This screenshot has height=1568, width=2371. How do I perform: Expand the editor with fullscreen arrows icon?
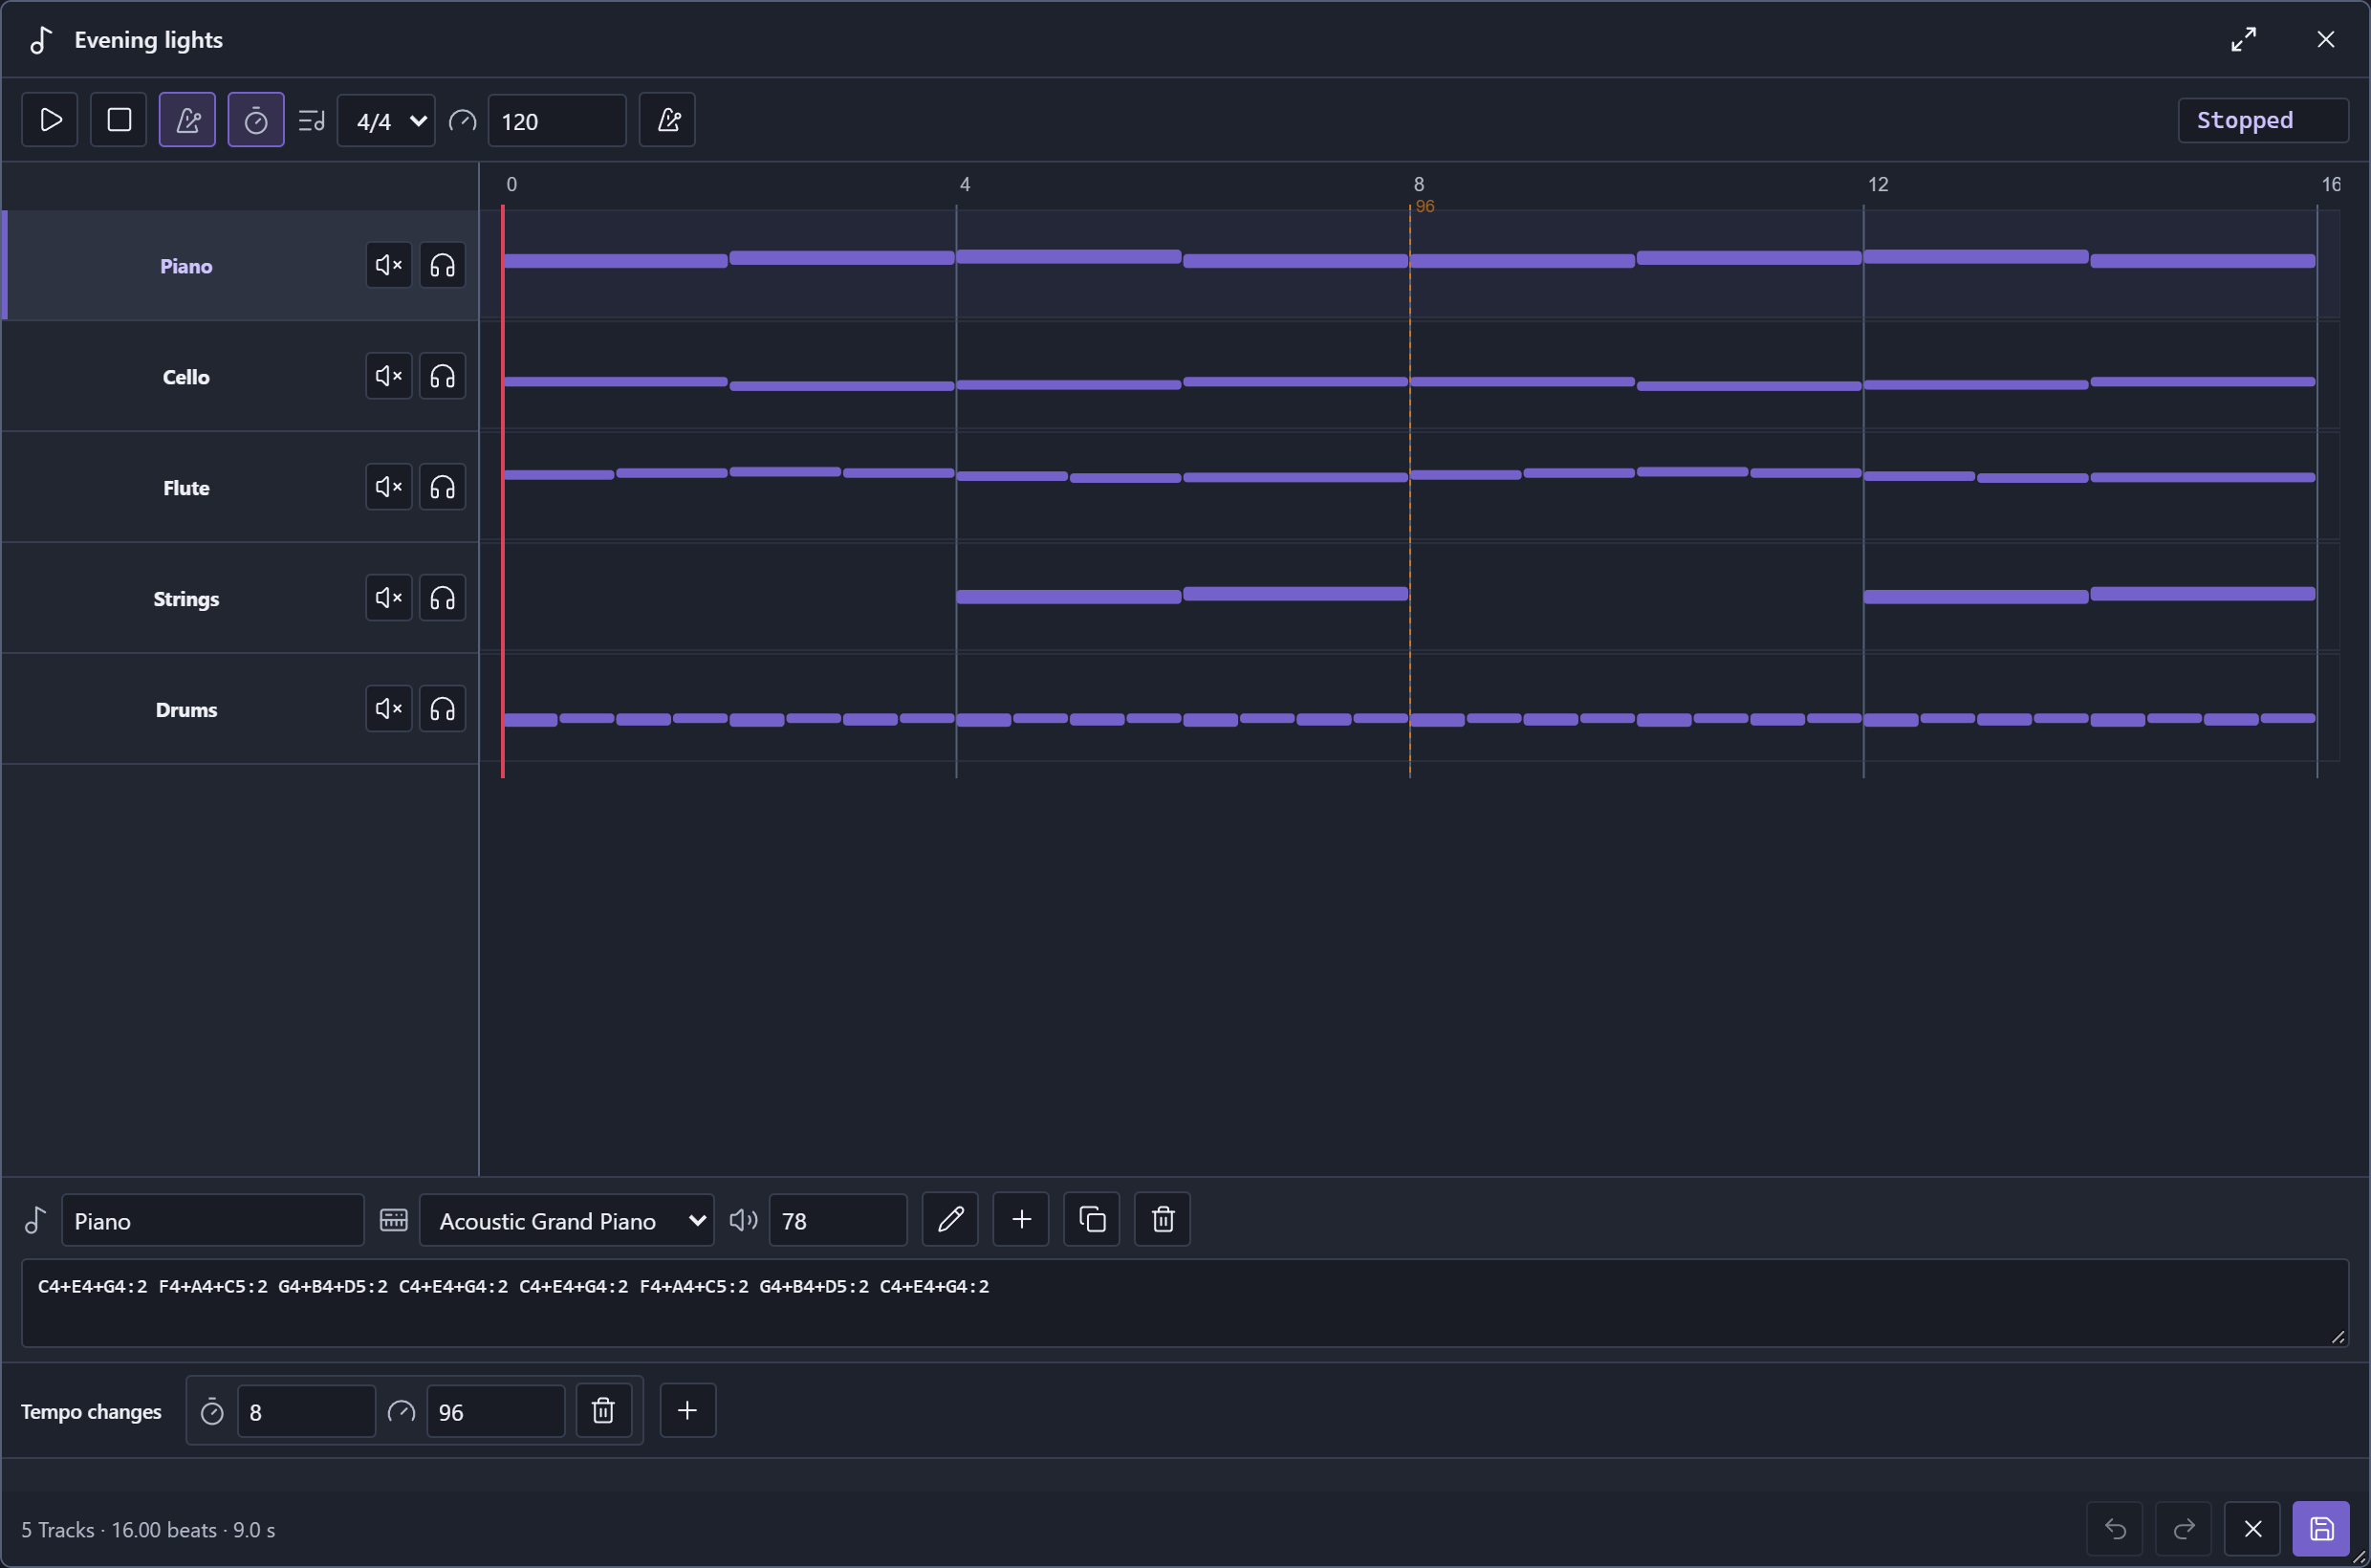point(2244,39)
